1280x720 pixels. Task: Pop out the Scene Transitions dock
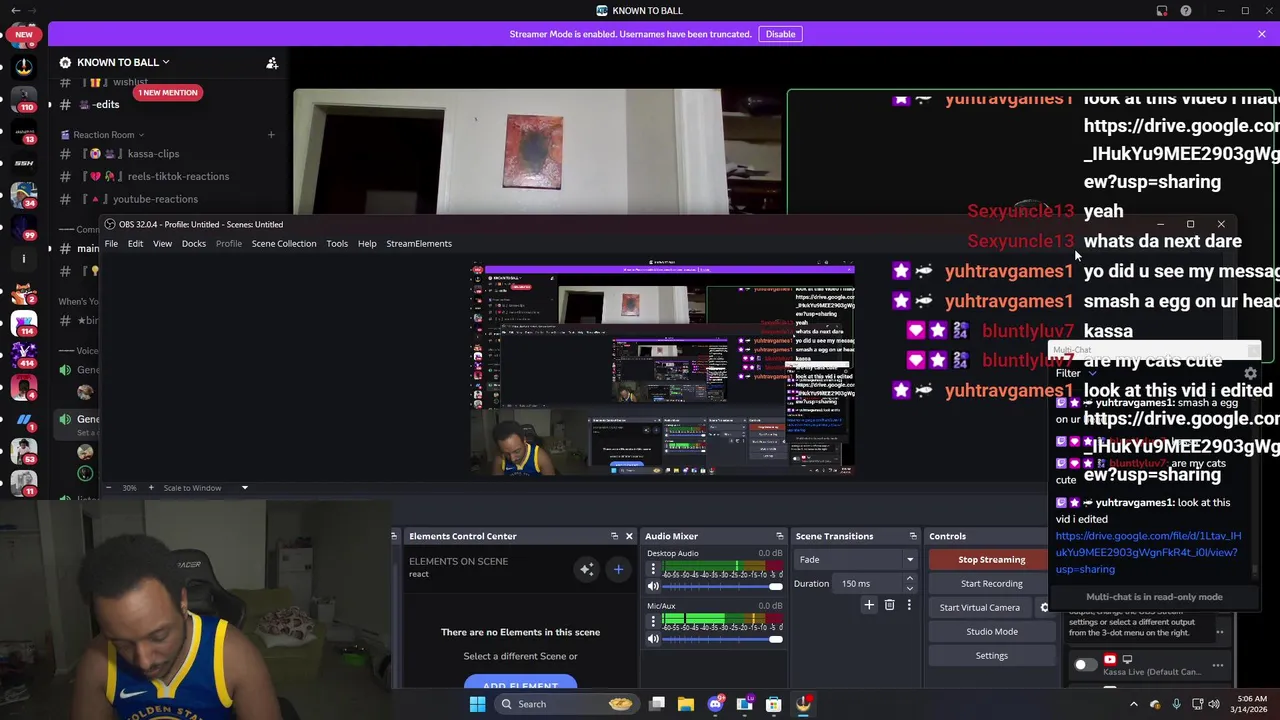point(913,536)
